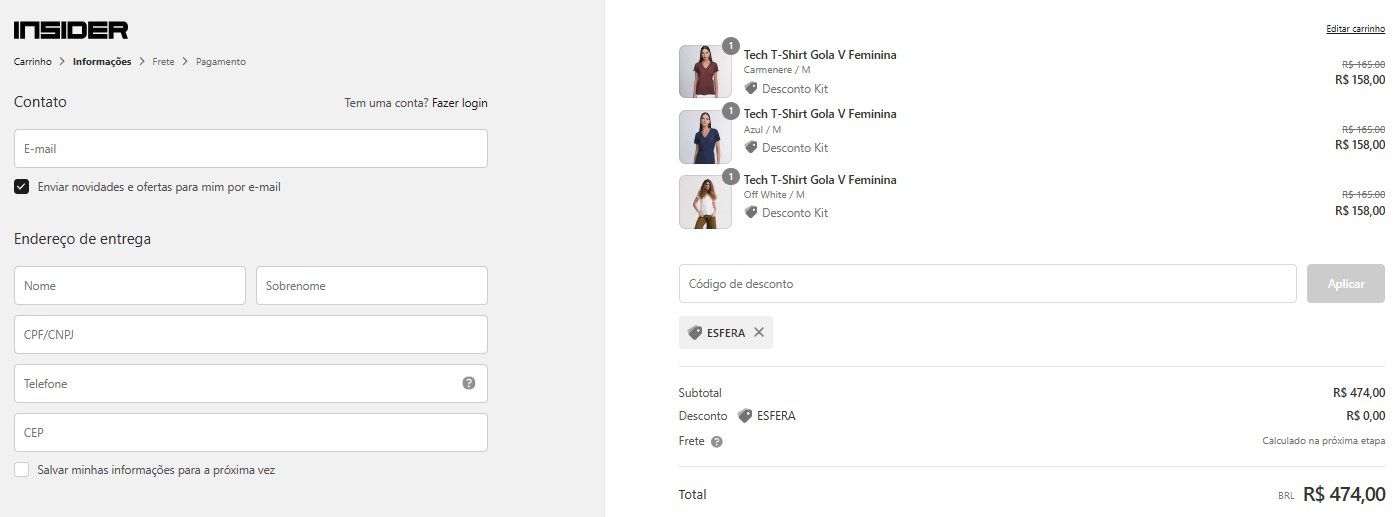Click the Desconto Kit tag icon for Carmenere shirt
This screenshot has height=517, width=1397.
[x=751, y=88]
